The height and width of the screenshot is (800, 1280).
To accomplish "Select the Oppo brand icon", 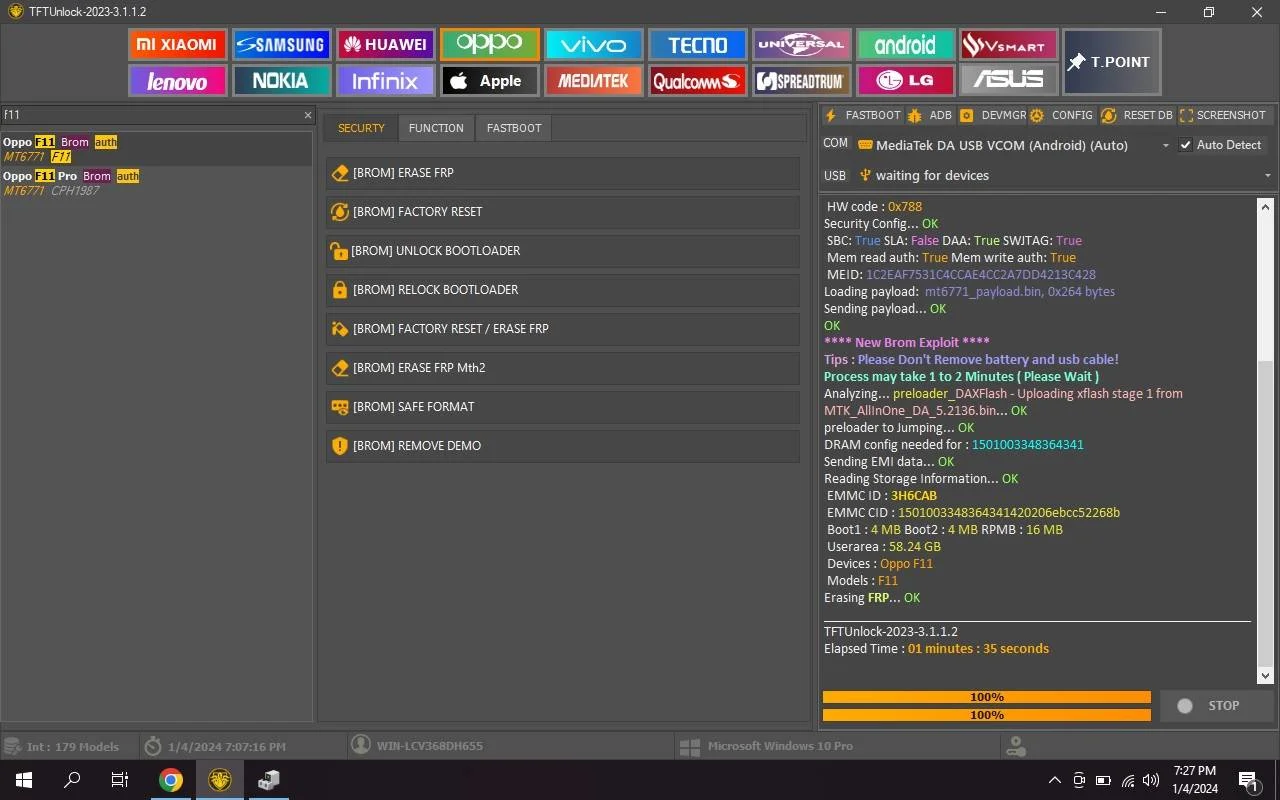I will click(x=489, y=44).
